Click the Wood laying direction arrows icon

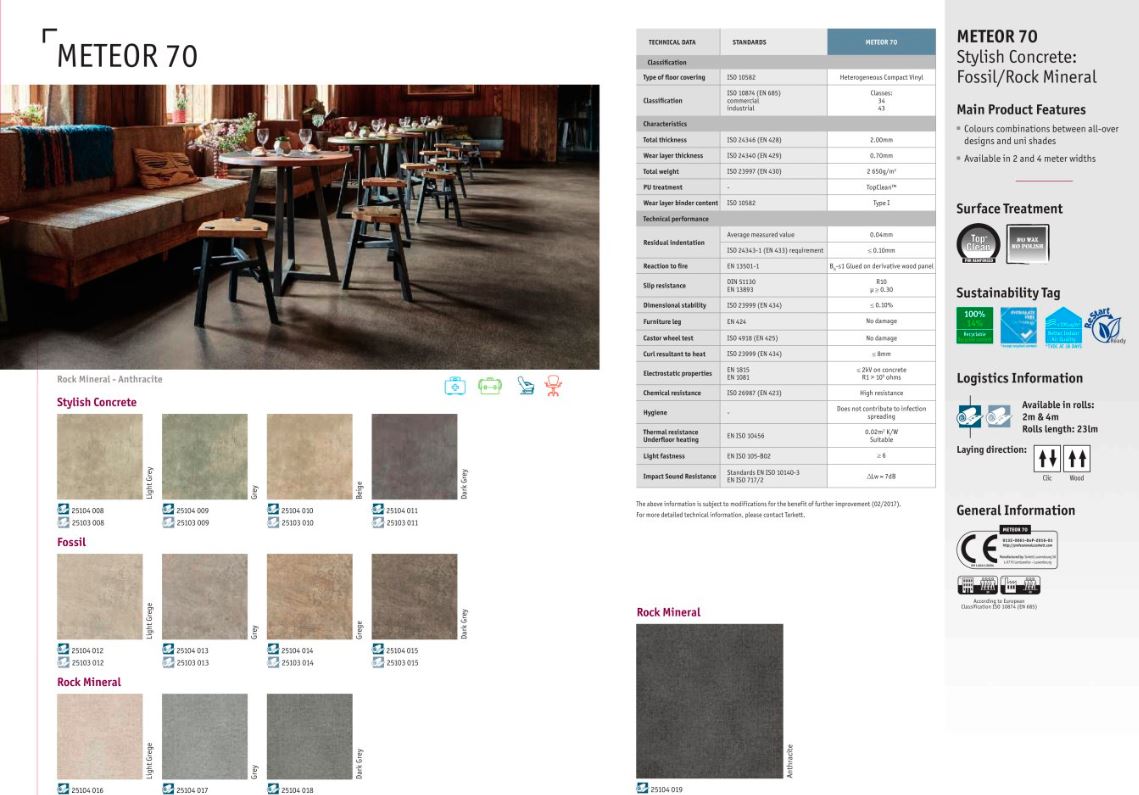coord(1077,459)
